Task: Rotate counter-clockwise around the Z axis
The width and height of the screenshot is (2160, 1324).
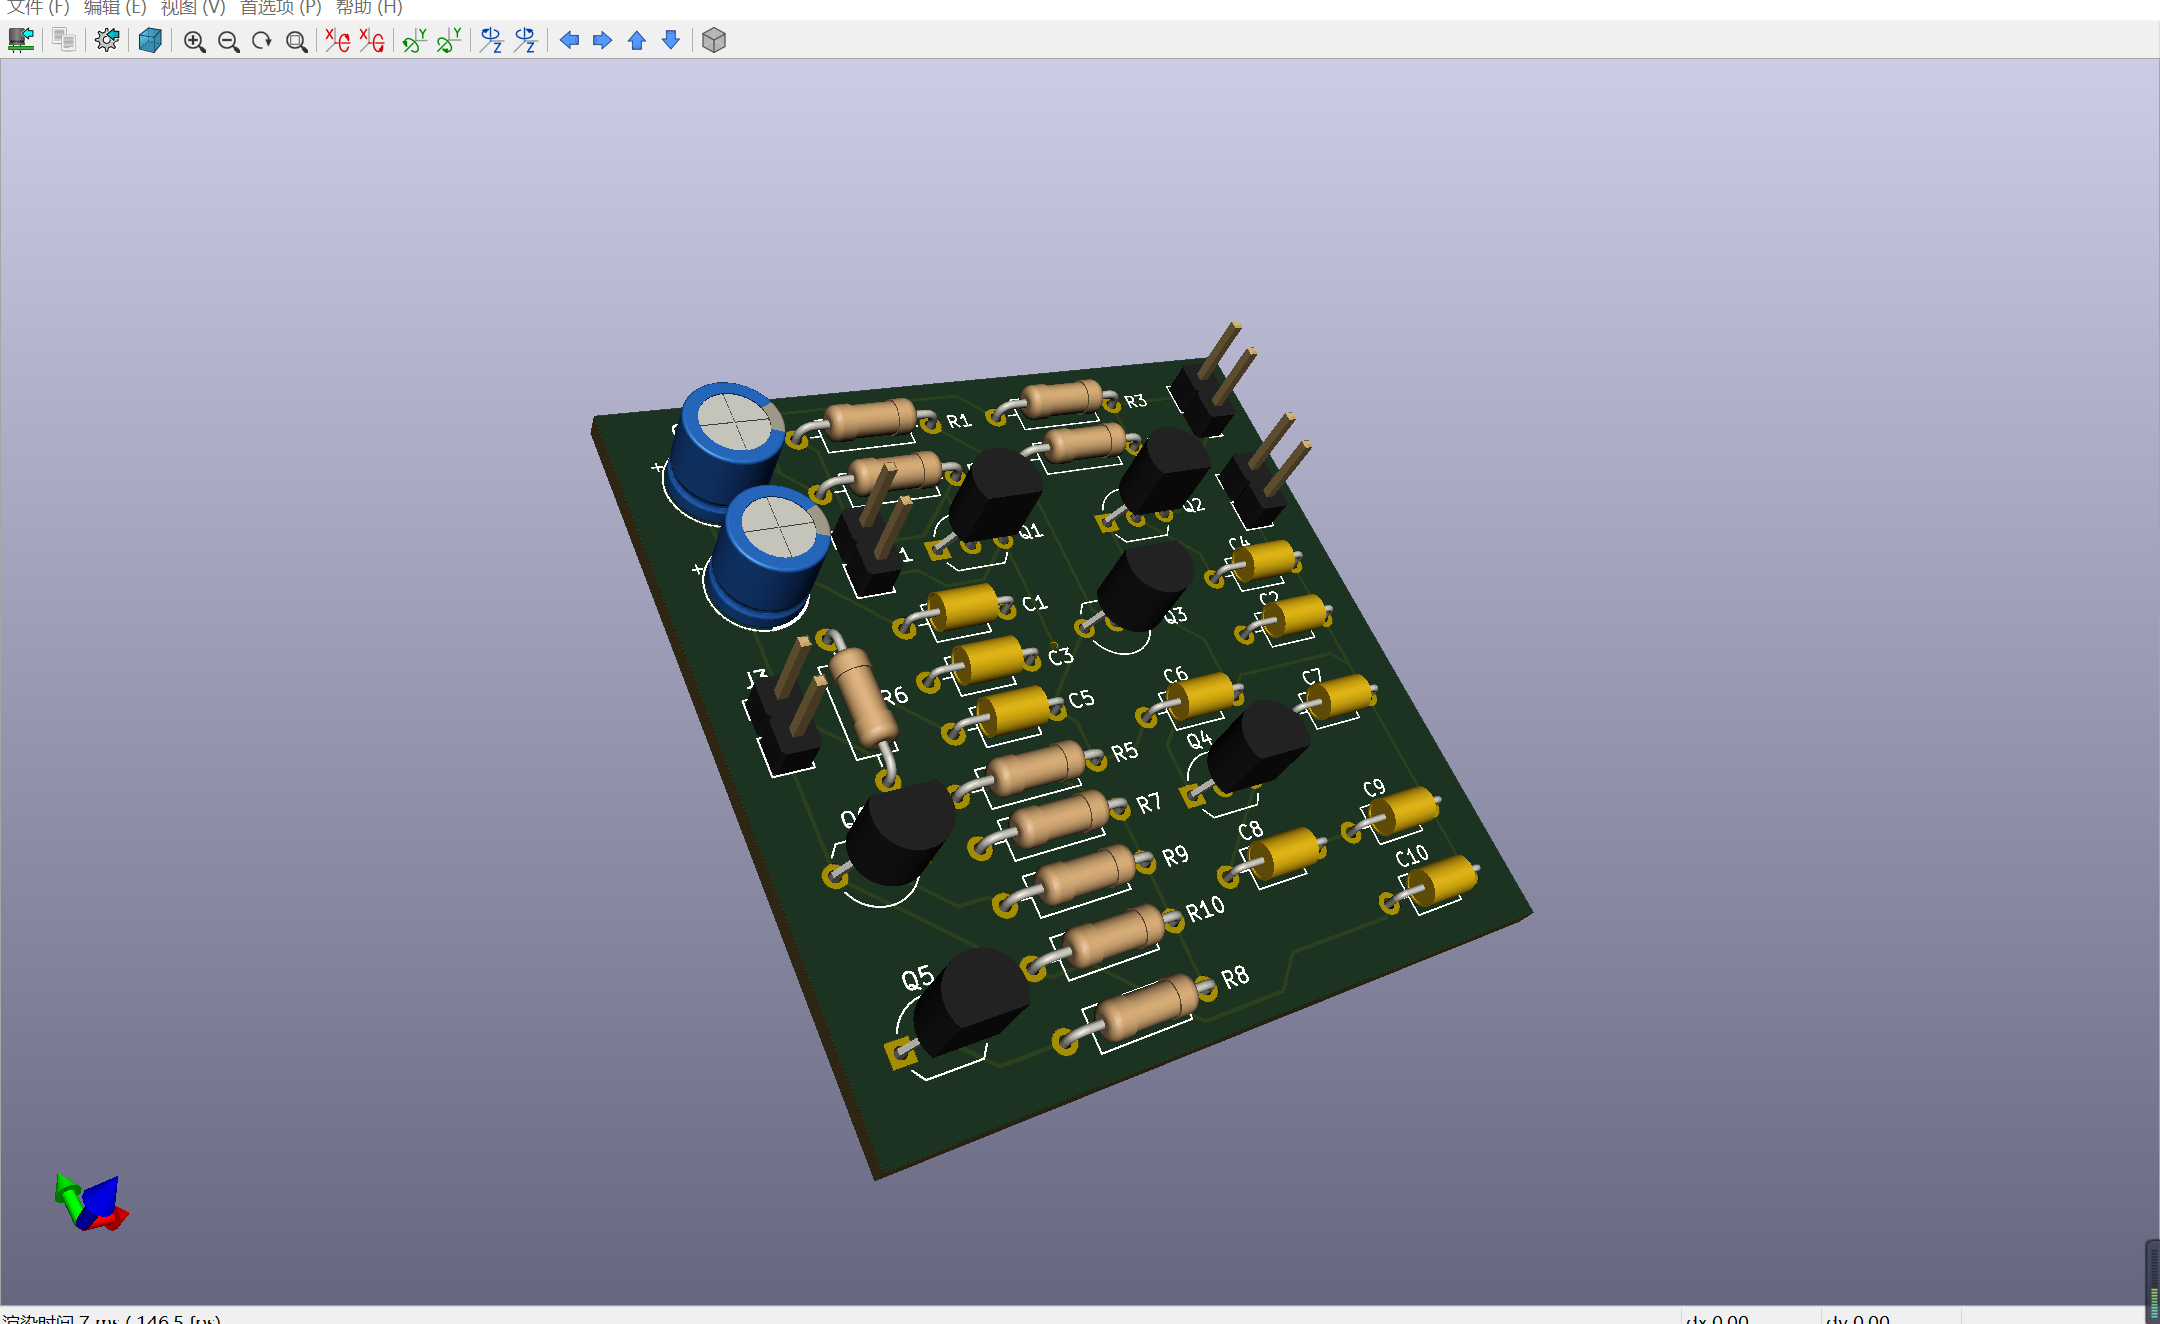Action: coord(525,40)
